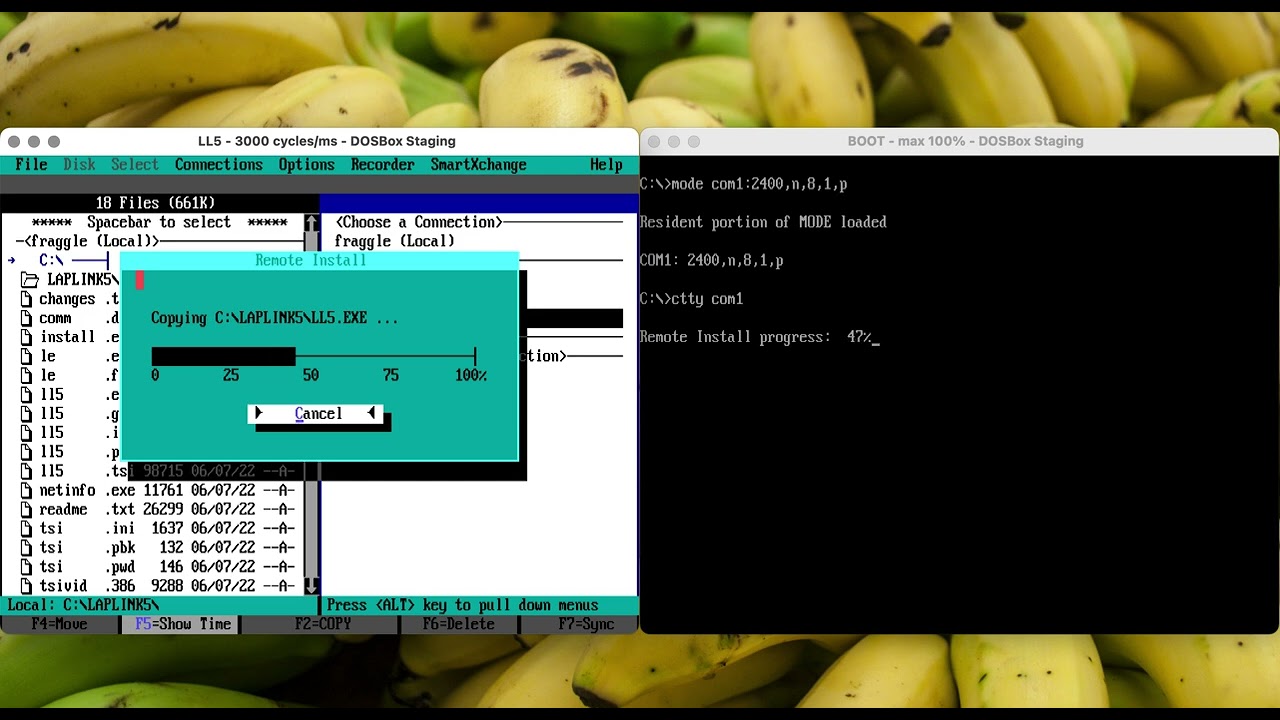Click "Remote Install progress: 47%" text
The image size is (1280, 720).
(x=755, y=337)
